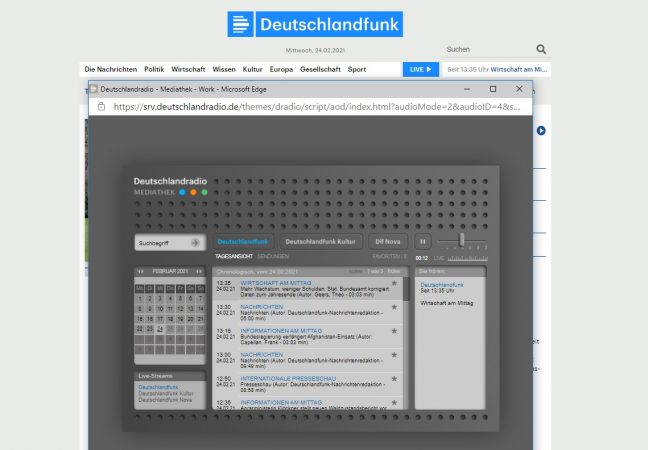
Task: Open the 13:30 NACHRICHTEN entry link
Action: click(x=262, y=307)
